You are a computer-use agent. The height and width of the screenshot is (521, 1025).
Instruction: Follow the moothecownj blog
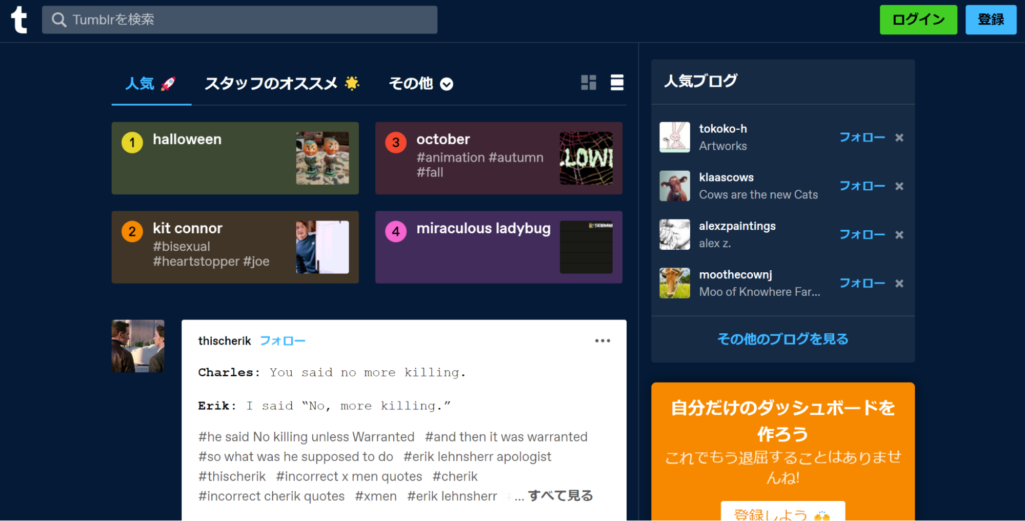[x=861, y=283]
